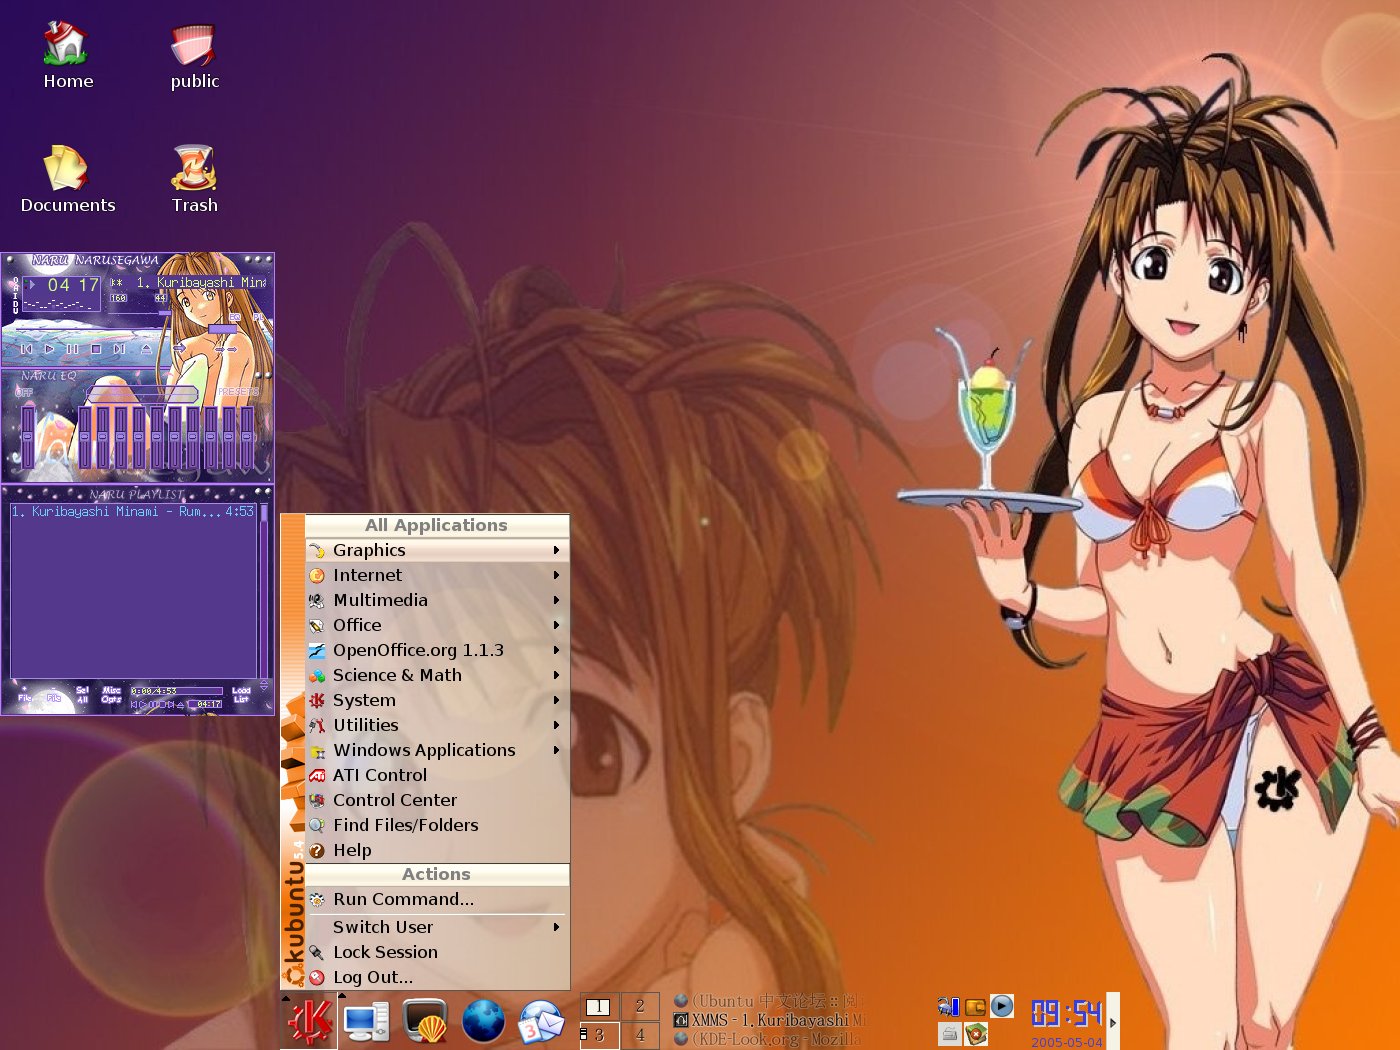This screenshot has width=1400, height=1050.
Task: Expand the Science & Math submenu arrow
Action: pos(557,675)
